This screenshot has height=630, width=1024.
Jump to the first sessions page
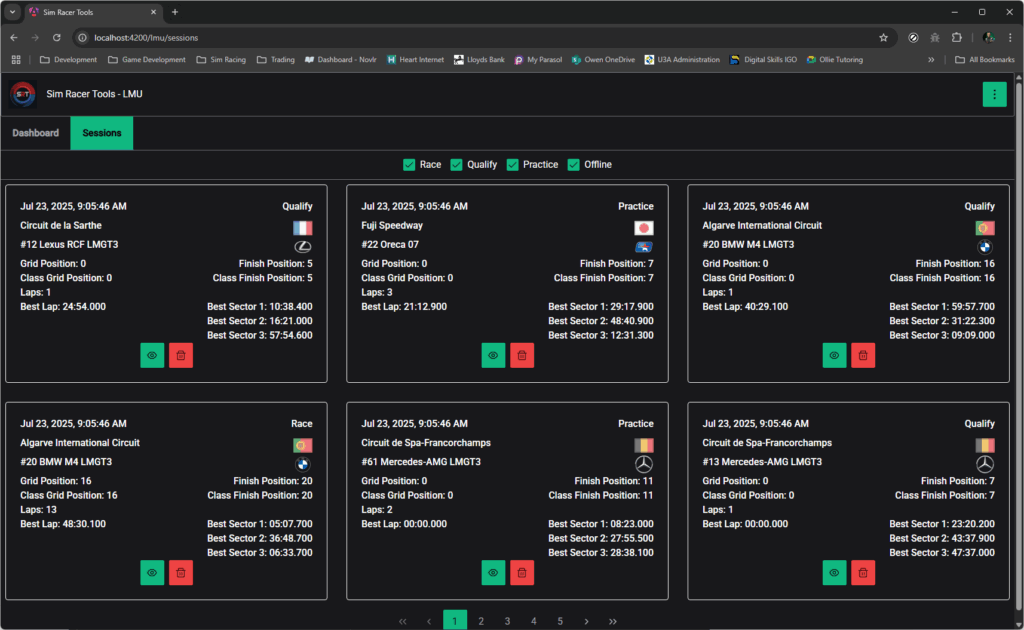(x=402, y=621)
